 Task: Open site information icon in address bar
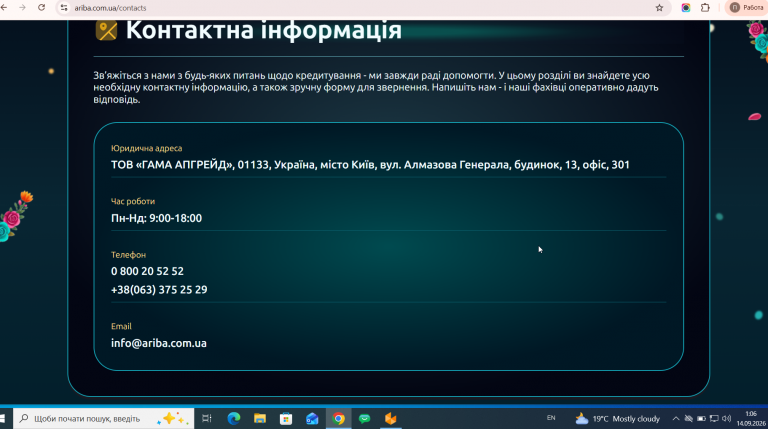(64, 8)
